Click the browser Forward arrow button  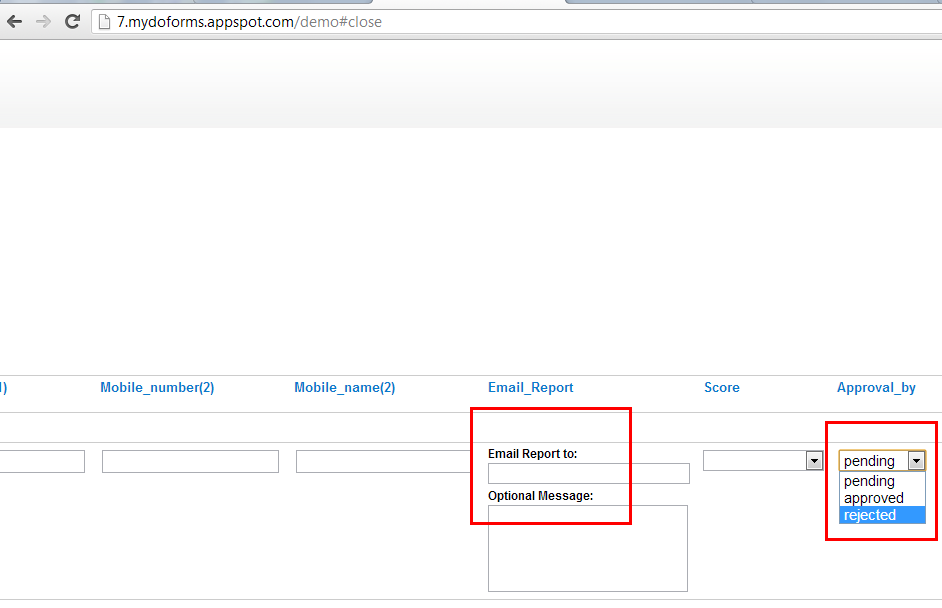click(x=43, y=21)
